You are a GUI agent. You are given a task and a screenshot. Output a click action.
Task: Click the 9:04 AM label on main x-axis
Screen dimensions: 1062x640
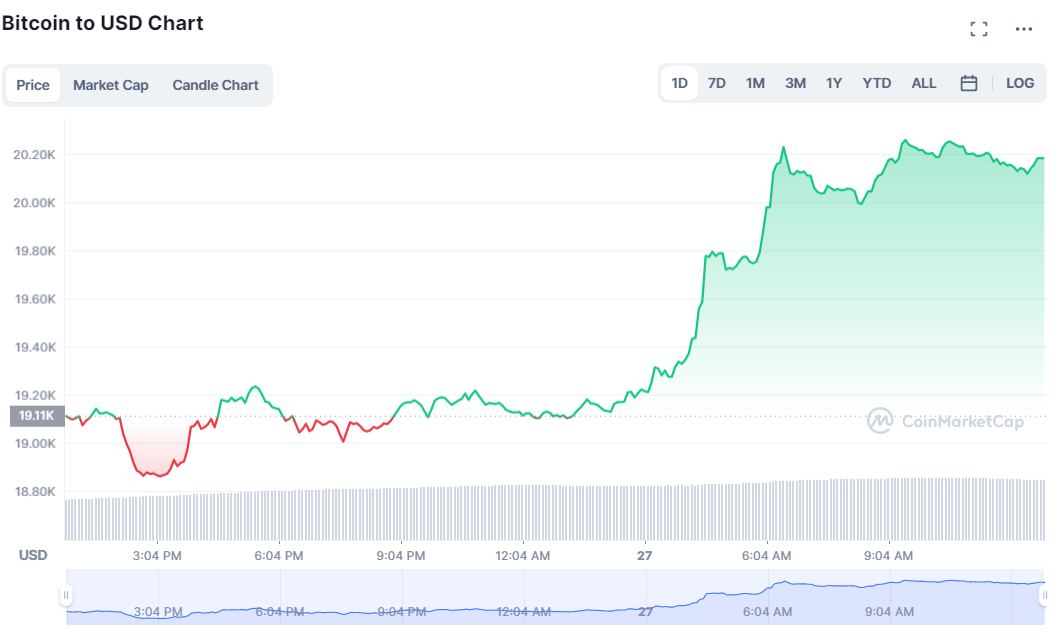[888, 556]
